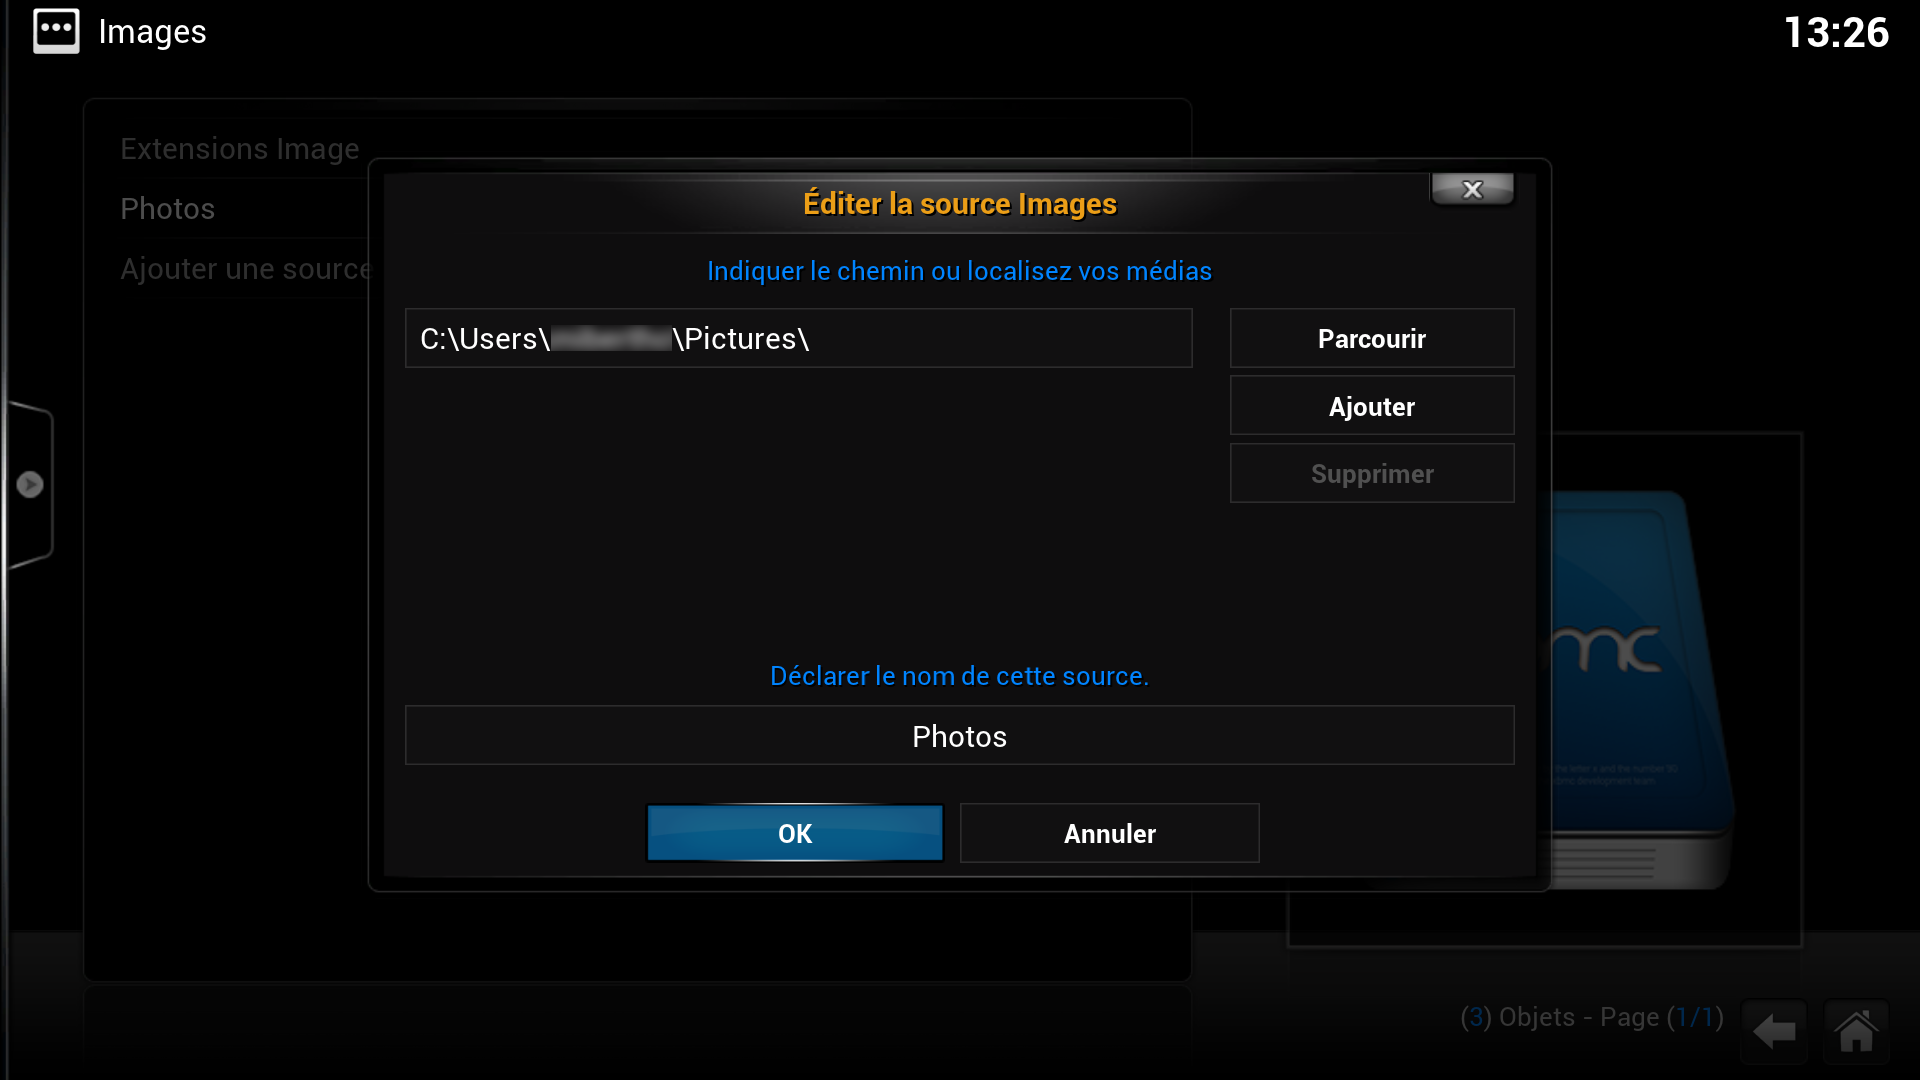Choose Ajouter une source entry
This screenshot has width=1920, height=1080.
point(245,269)
